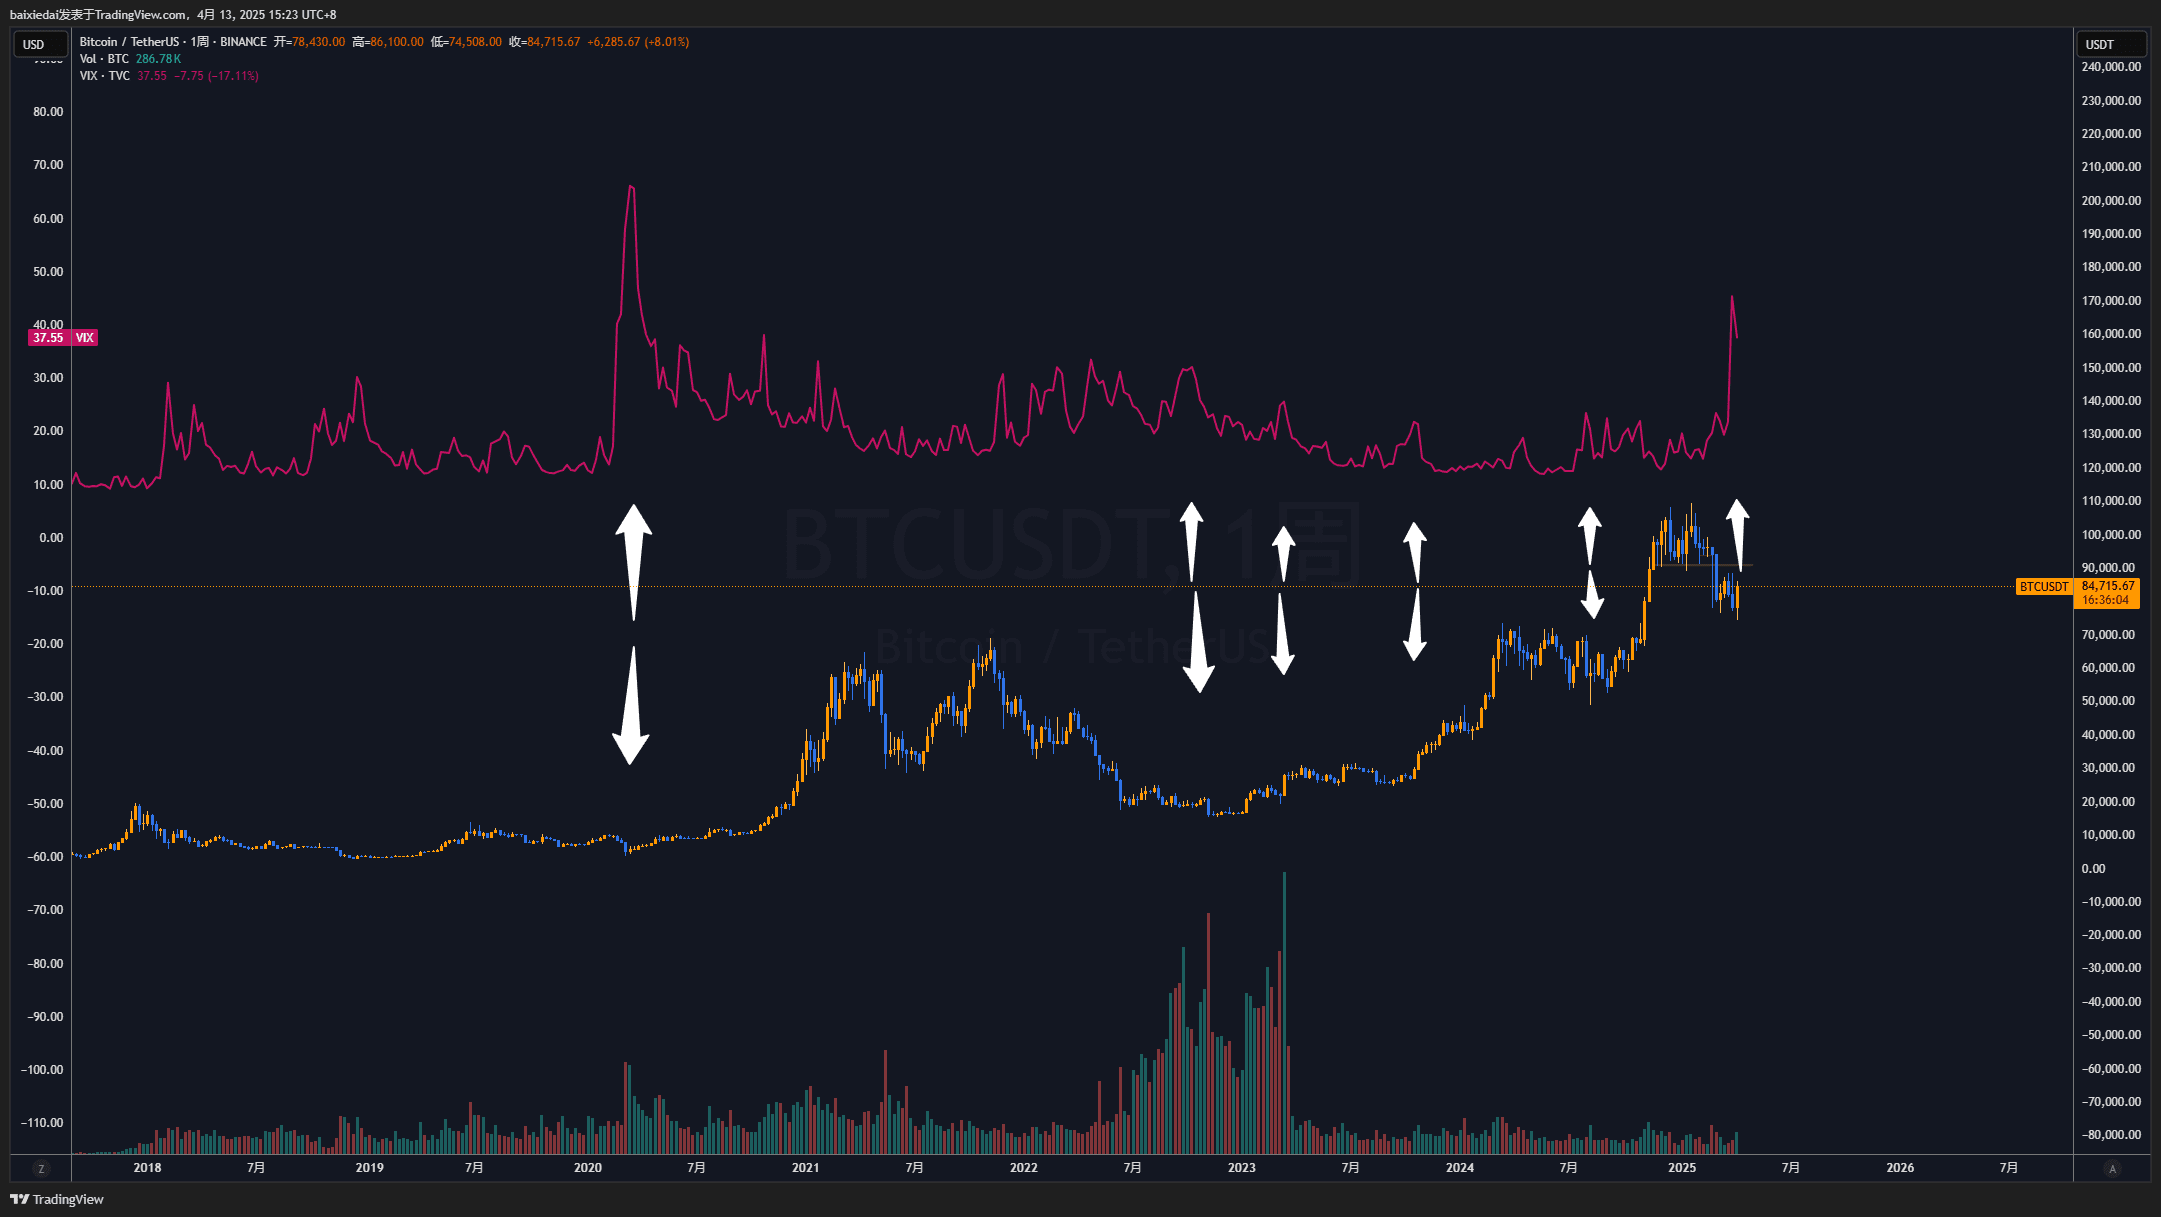
Task: Click −60.00 on the left VIX scale
Action: 45,857
